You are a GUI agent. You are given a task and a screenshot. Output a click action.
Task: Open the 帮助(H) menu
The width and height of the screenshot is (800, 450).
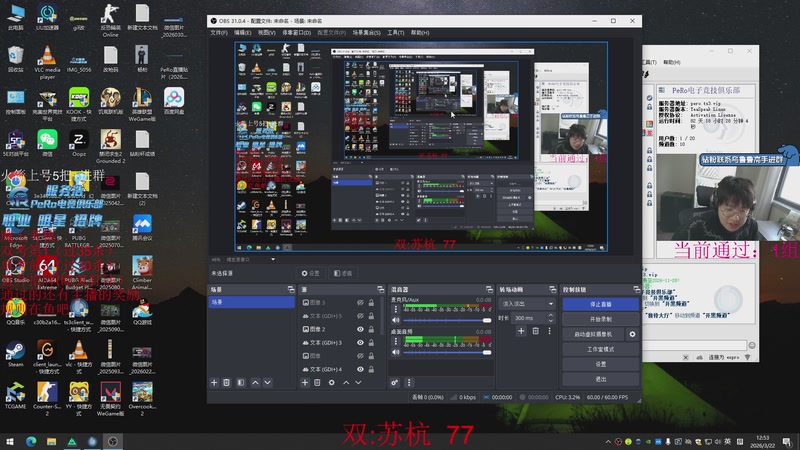[420, 33]
